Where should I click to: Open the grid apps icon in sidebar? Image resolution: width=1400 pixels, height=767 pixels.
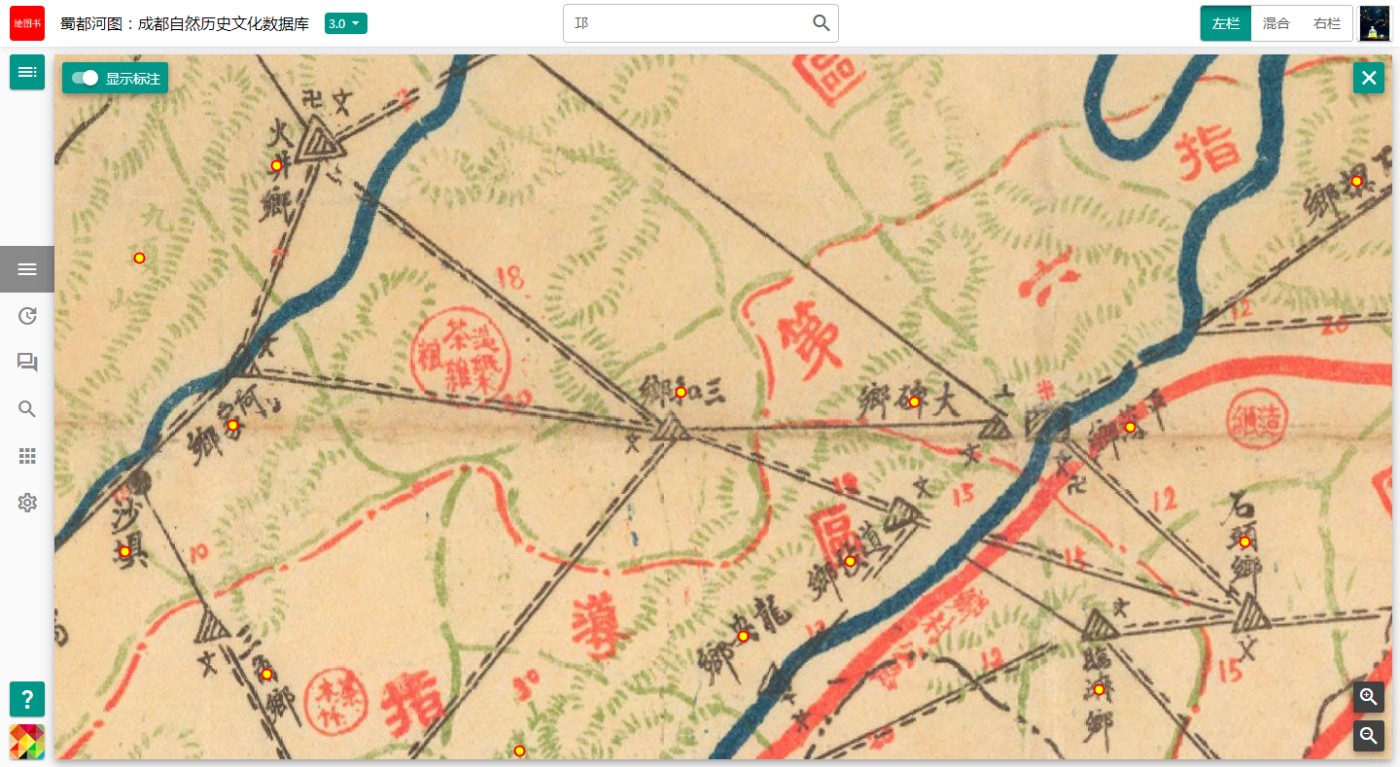pos(27,456)
